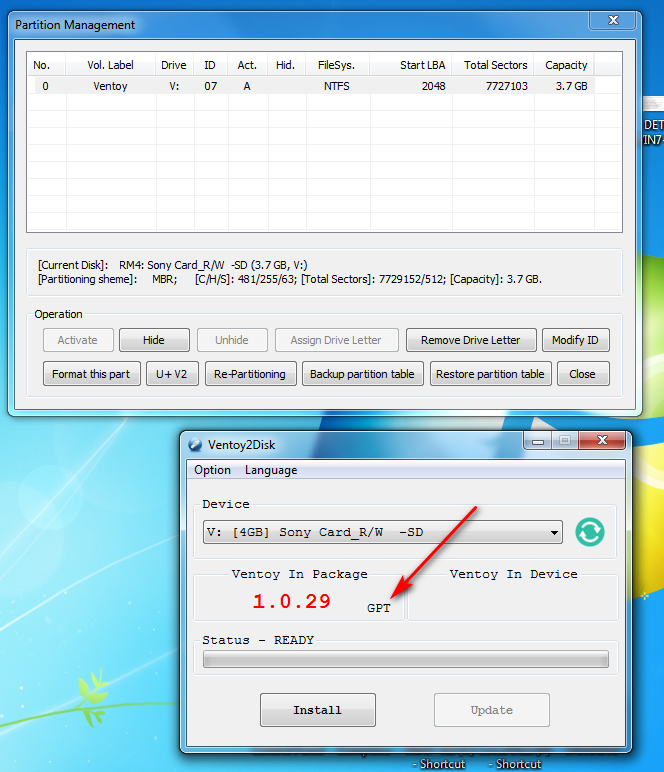Click the 1.0.29 package version text
The width and height of the screenshot is (664, 772).
tap(291, 601)
